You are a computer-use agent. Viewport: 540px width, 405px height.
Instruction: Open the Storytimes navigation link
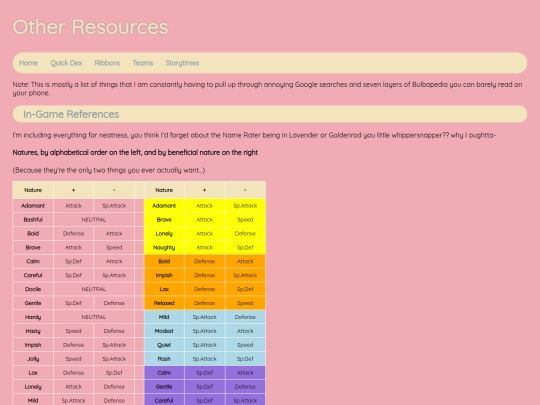click(x=182, y=63)
